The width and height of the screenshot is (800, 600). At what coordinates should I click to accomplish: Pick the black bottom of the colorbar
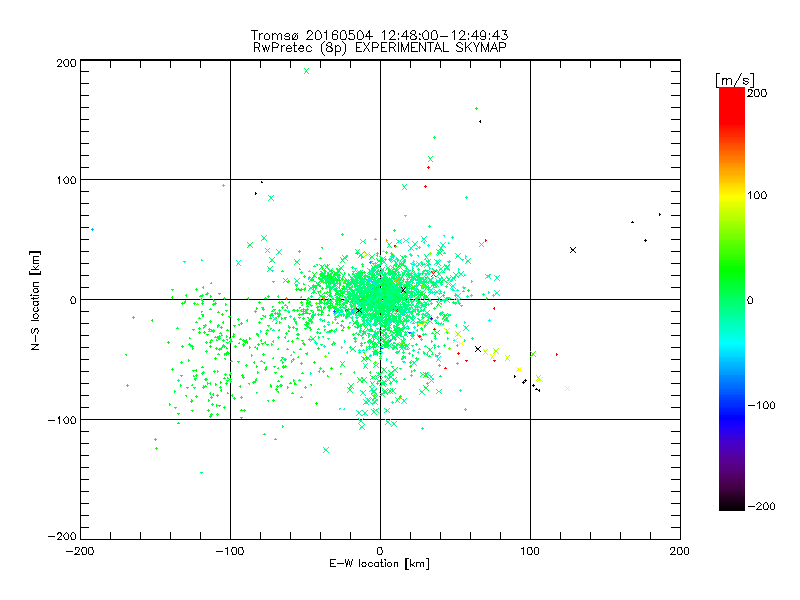click(x=732, y=503)
